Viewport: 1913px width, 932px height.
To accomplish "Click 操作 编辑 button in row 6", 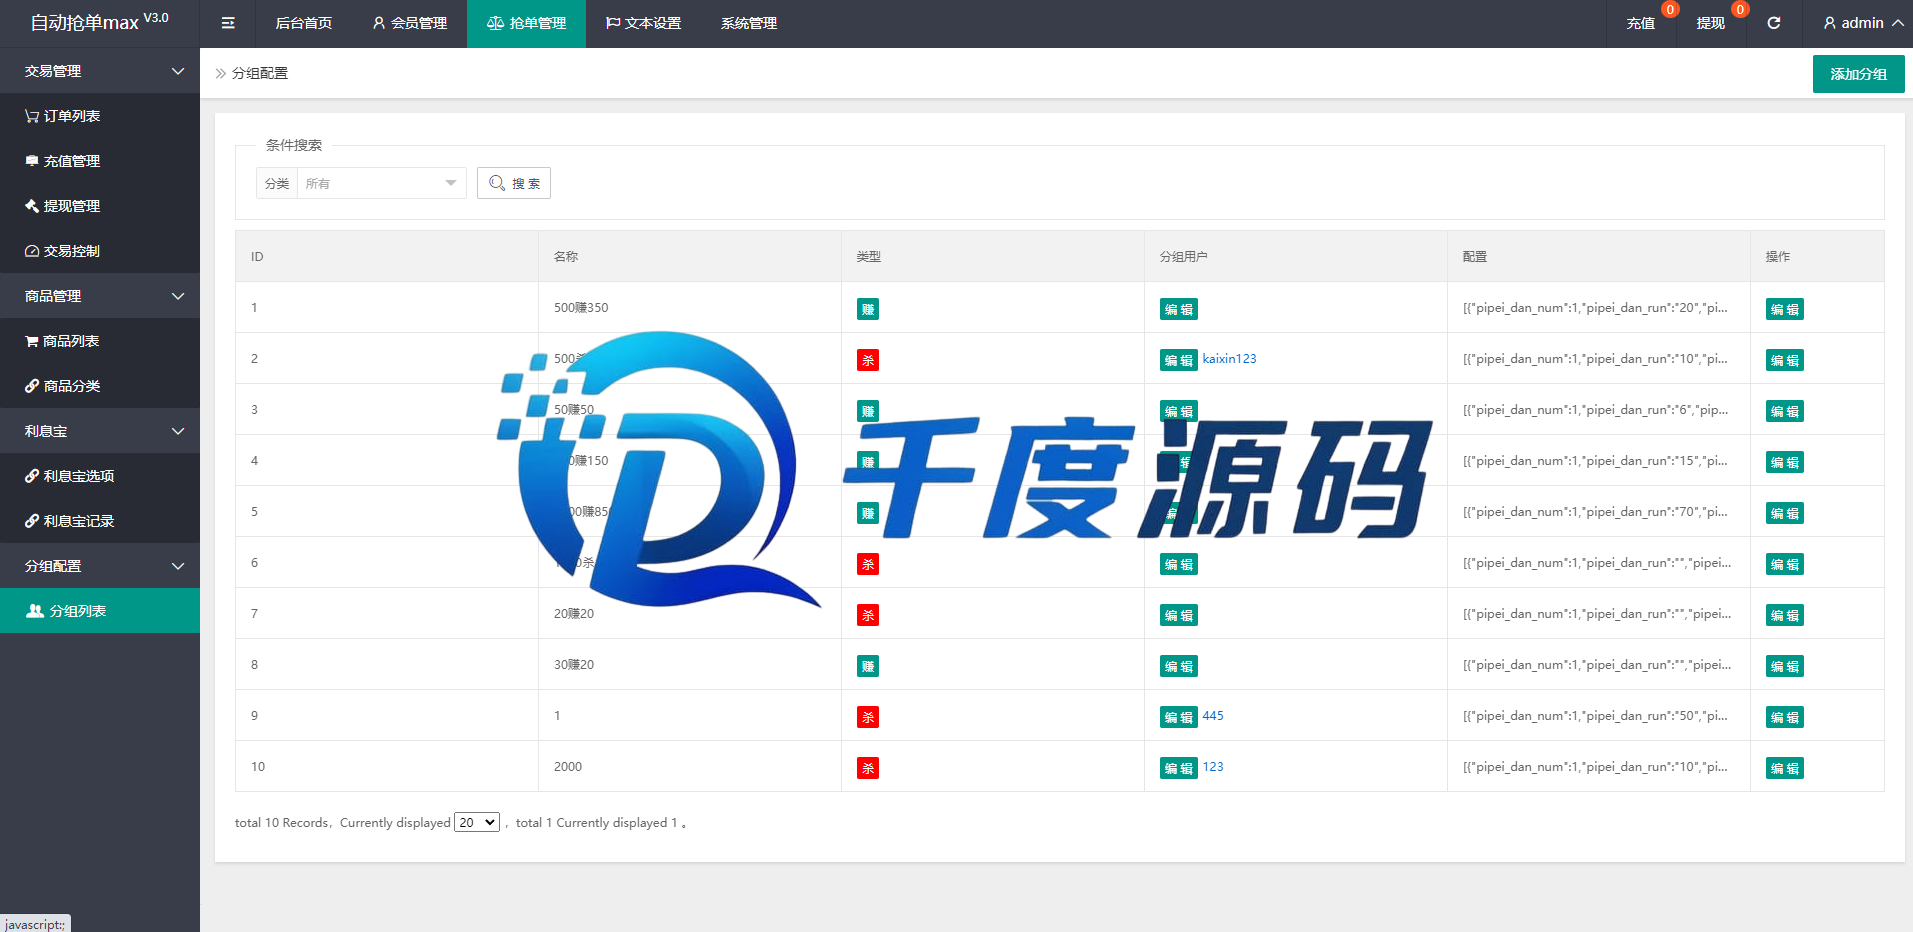I will click(1785, 564).
